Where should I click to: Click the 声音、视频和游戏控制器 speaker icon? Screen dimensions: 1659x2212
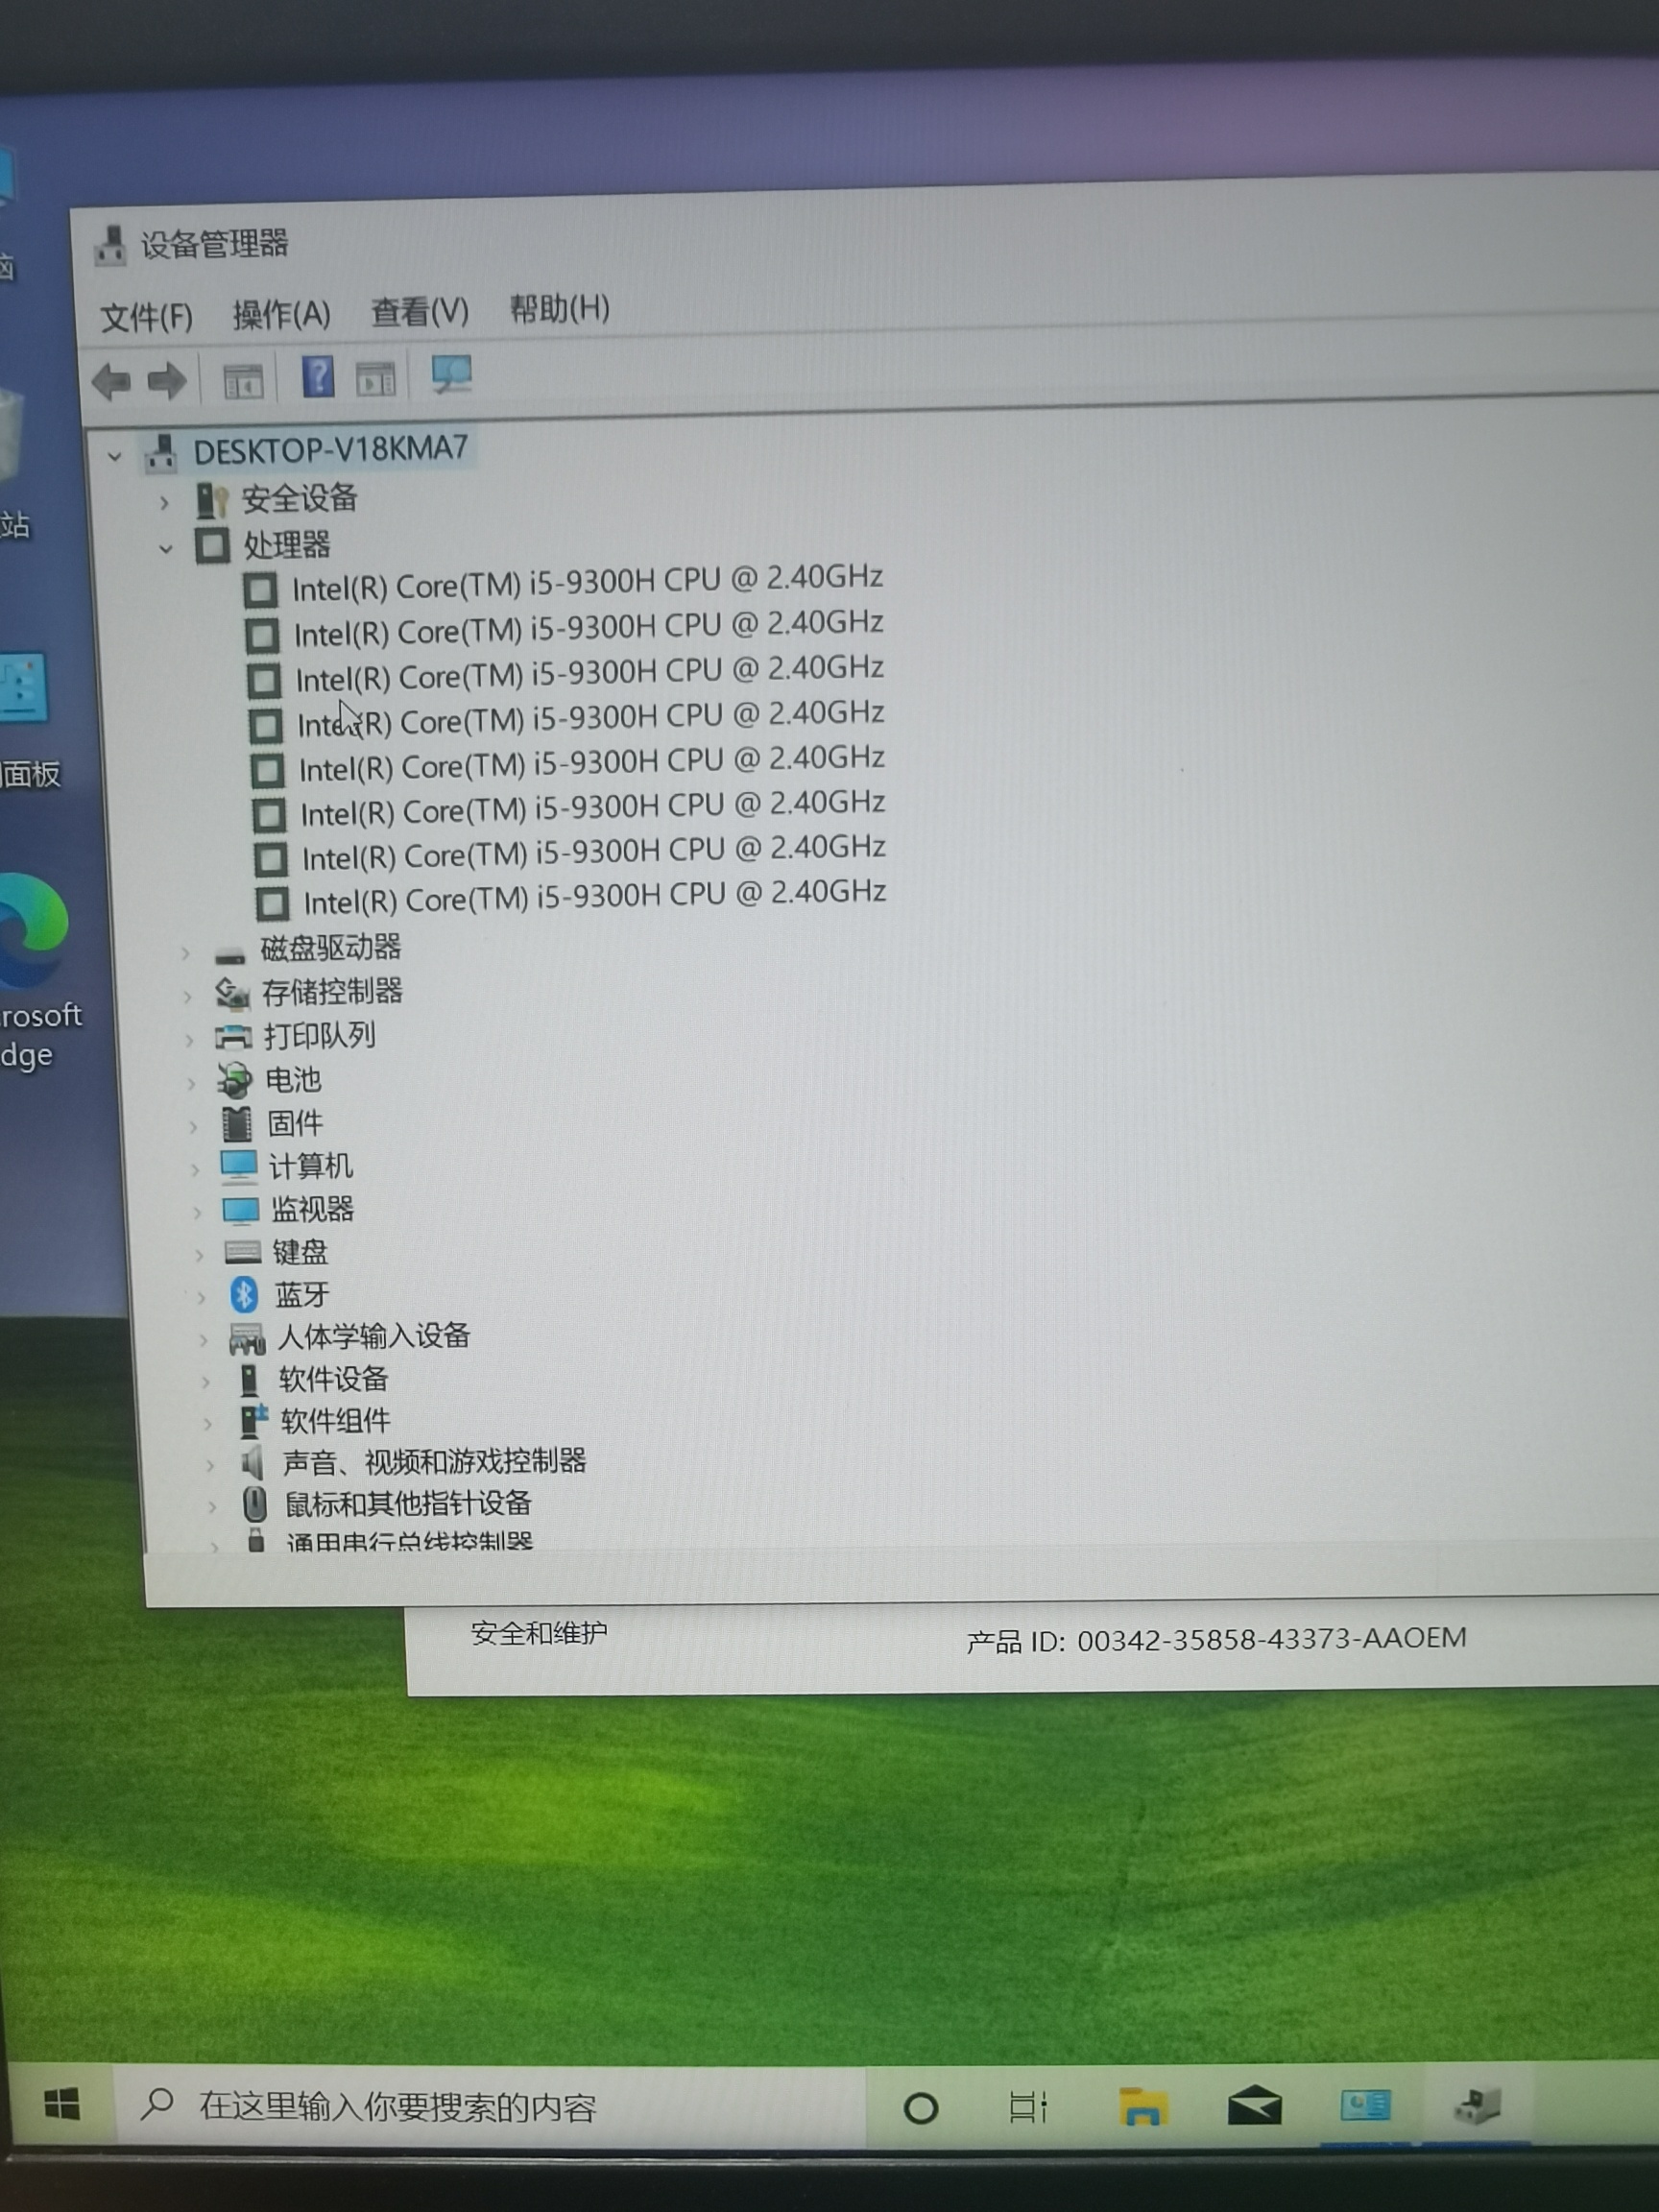[253, 1463]
